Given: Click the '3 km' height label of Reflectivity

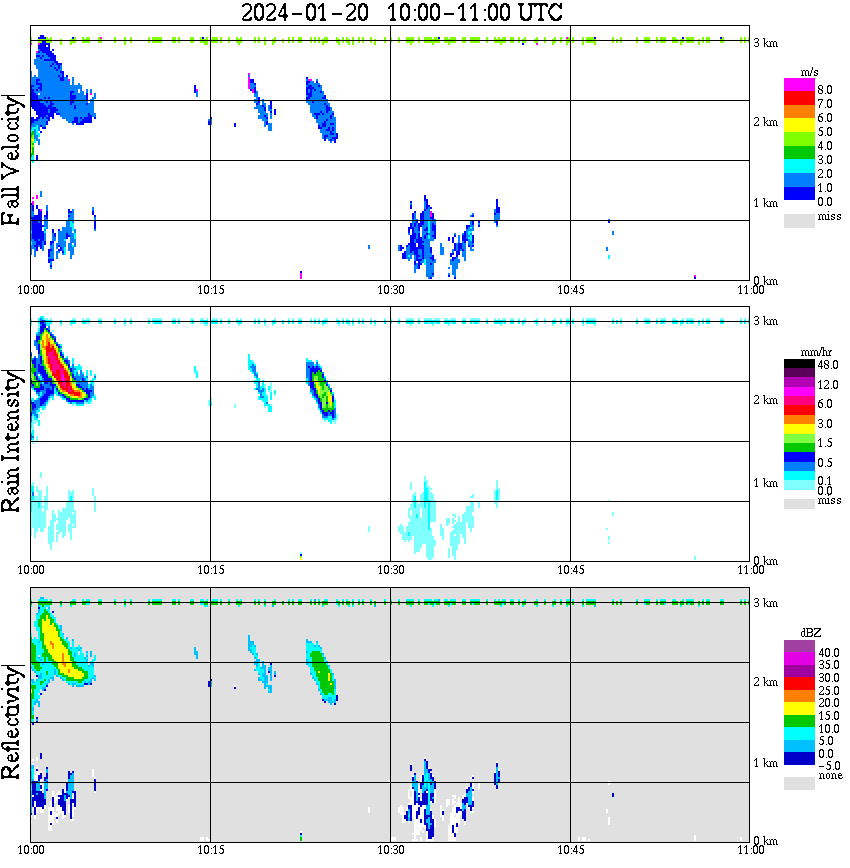Looking at the screenshot, I should click(x=765, y=603).
